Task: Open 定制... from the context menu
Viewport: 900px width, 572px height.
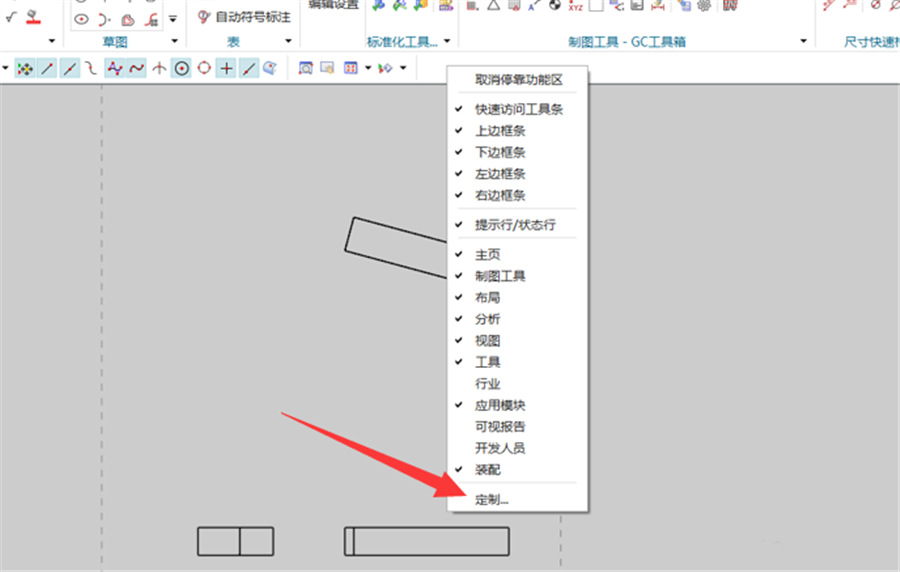Action: pos(517,500)
